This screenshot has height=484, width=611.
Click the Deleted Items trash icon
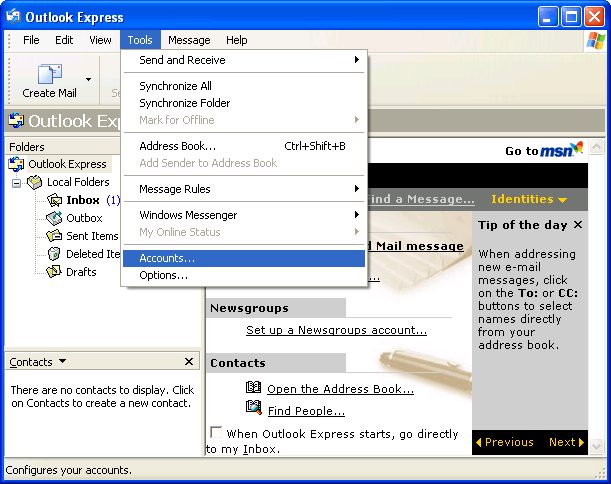pos(54,254)
